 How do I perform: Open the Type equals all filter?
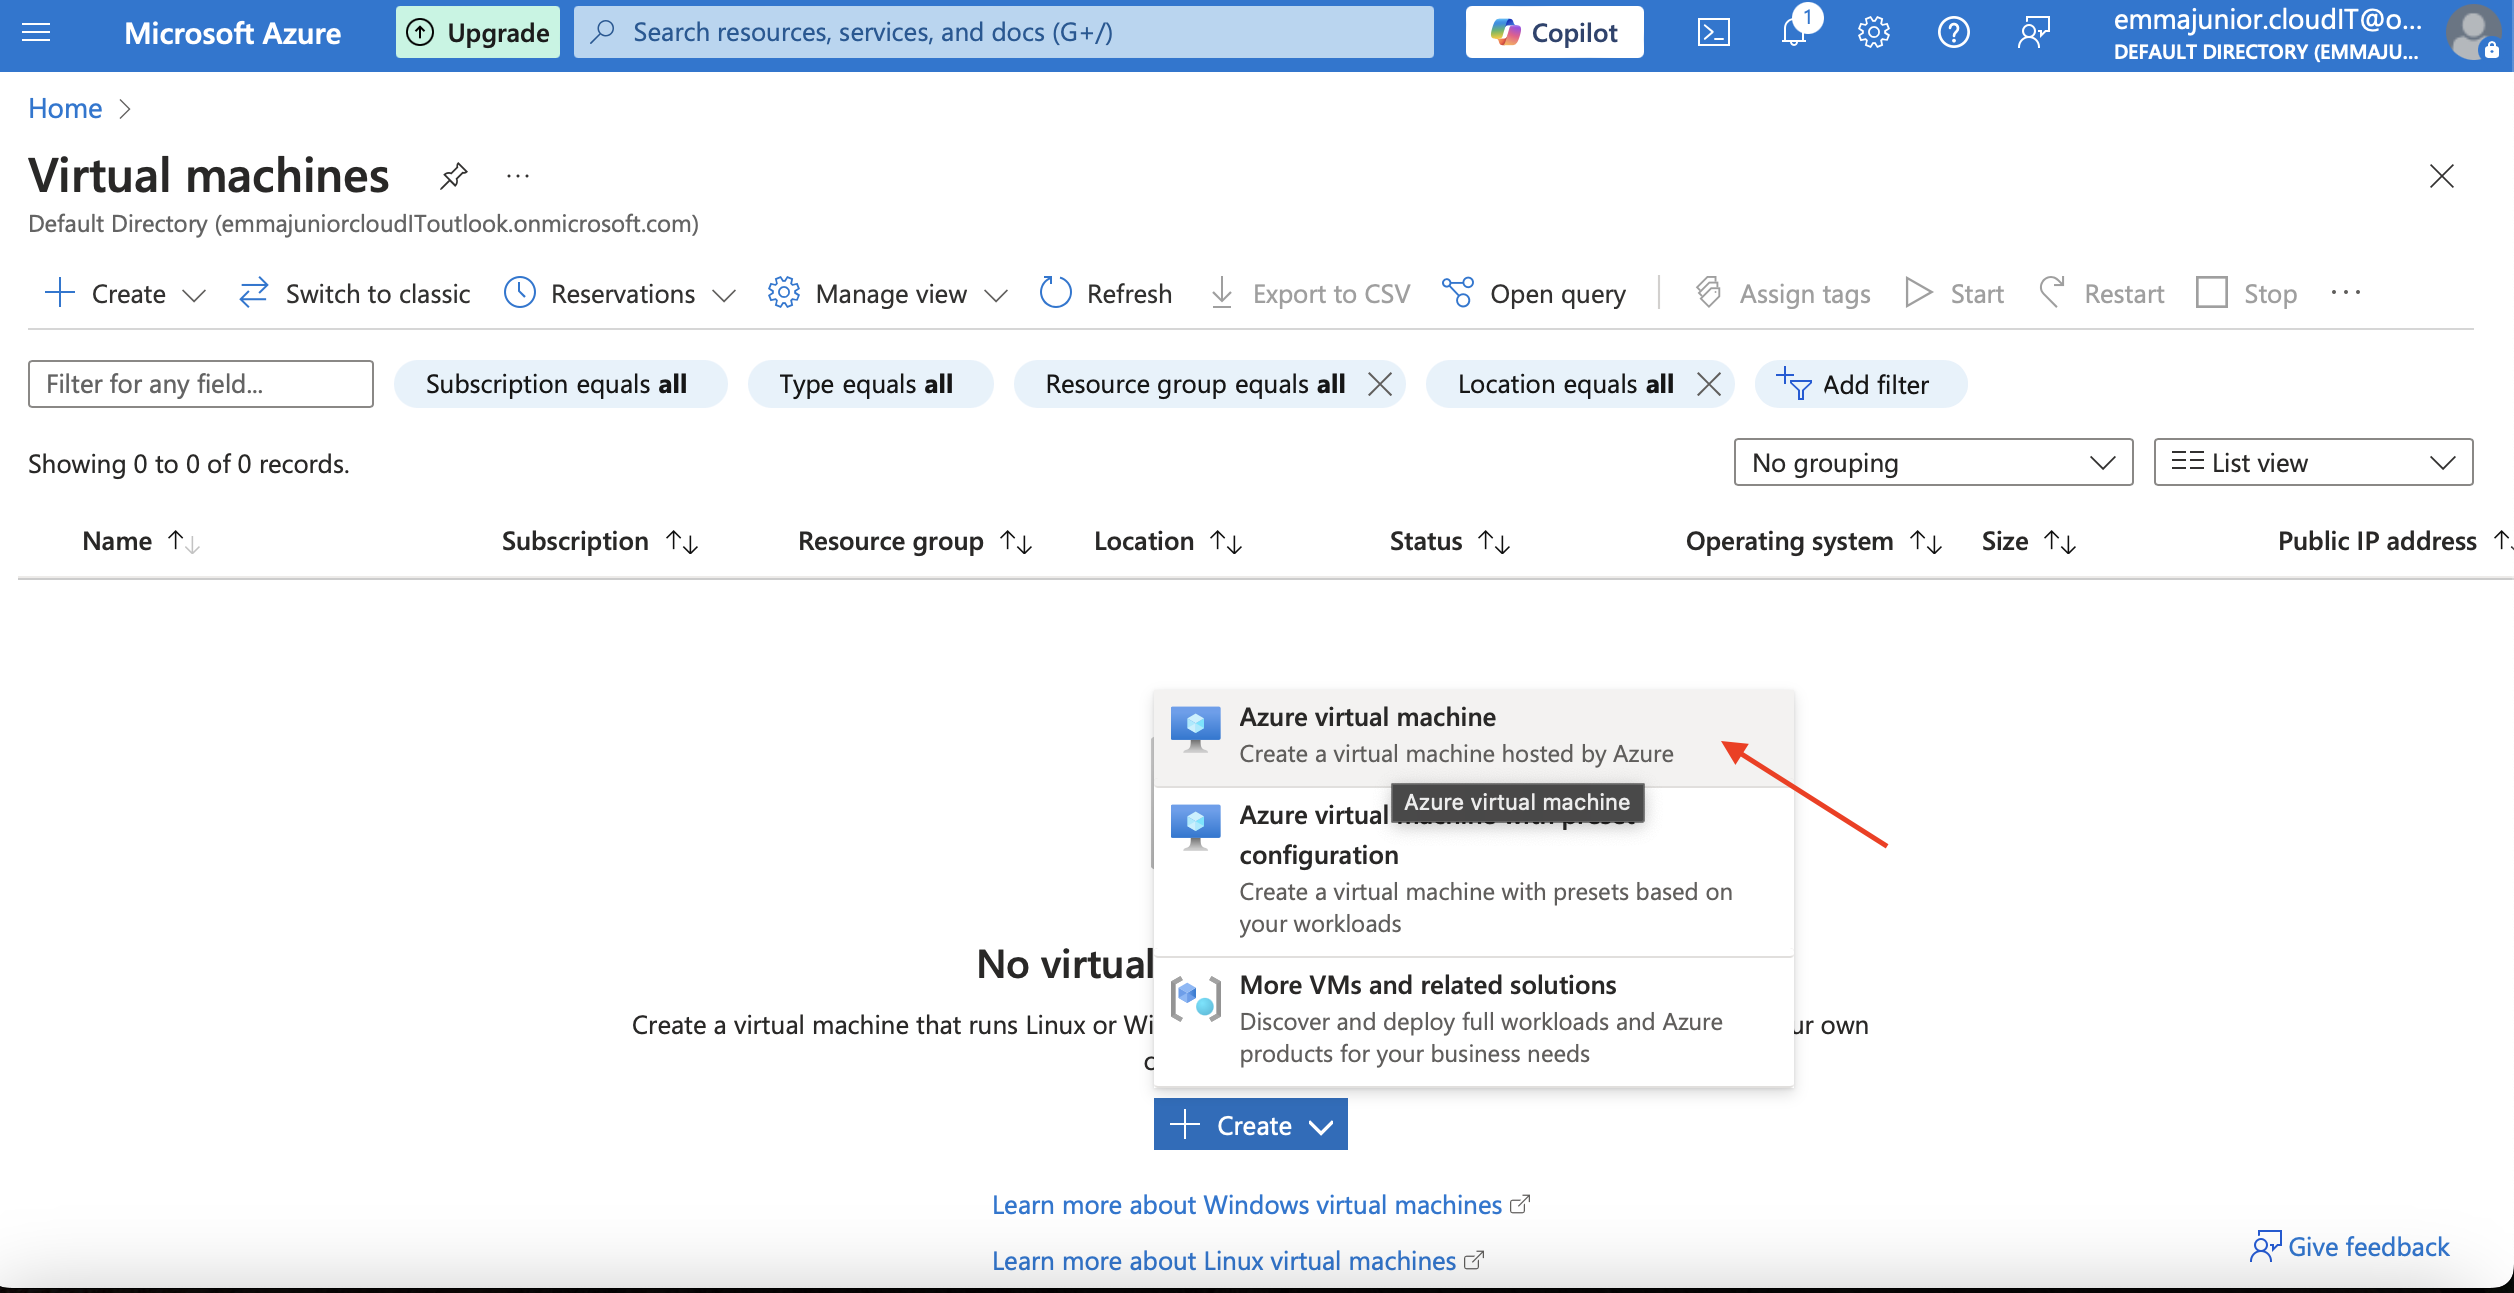(870, 384)
